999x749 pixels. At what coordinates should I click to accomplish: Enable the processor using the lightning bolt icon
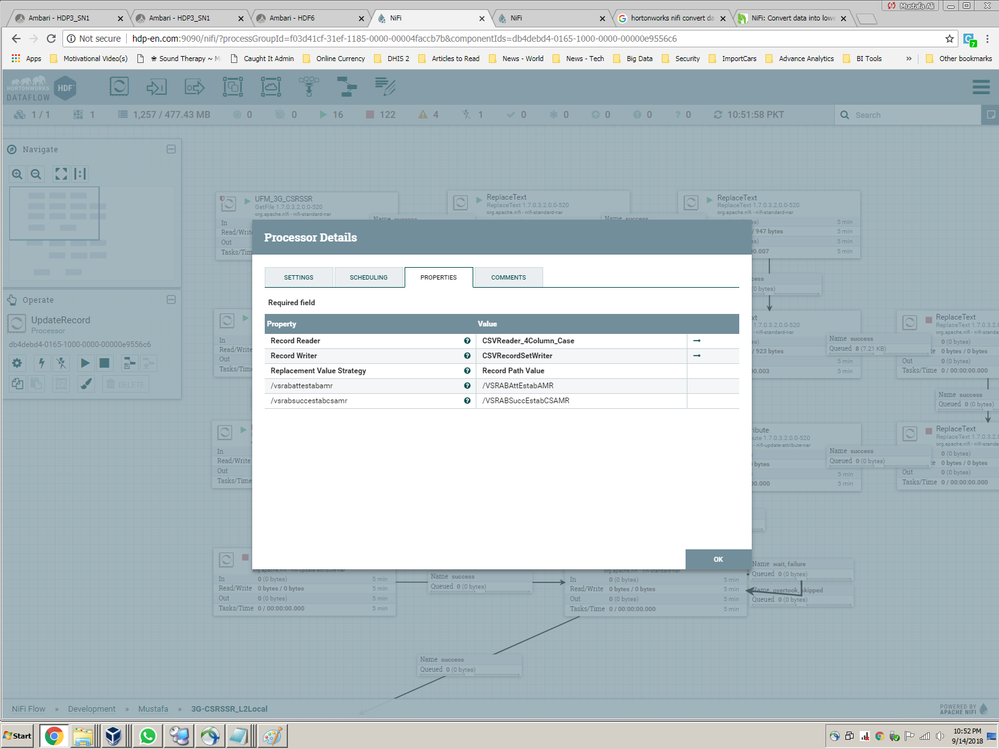click(42, 363)
